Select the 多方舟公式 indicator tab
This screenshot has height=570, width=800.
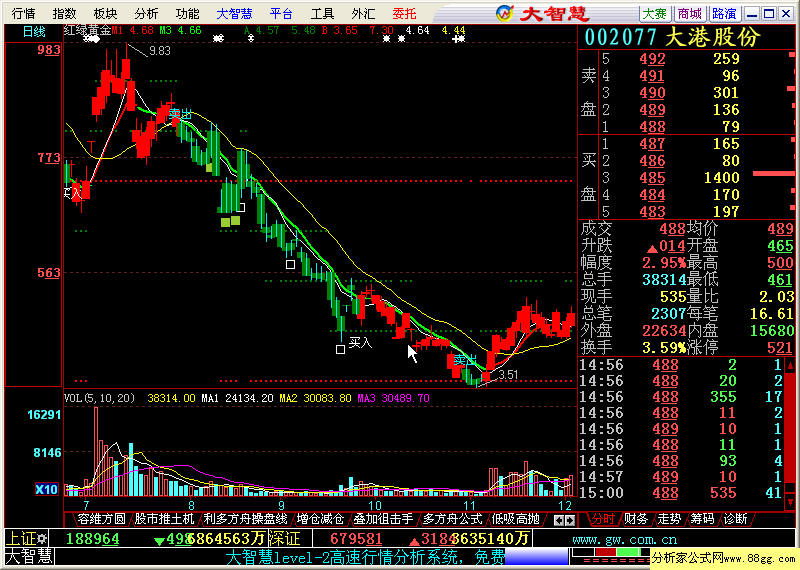(x=453, y=519)
